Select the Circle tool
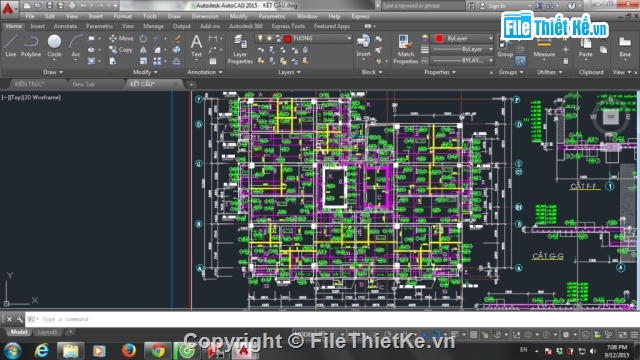640x360 pixels. (x=54, y=46)
